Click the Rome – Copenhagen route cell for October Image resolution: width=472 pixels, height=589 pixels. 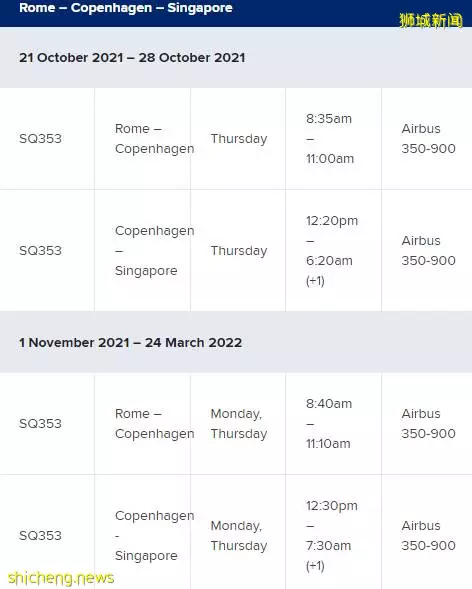pyautogui.click(x=154, y=139)
